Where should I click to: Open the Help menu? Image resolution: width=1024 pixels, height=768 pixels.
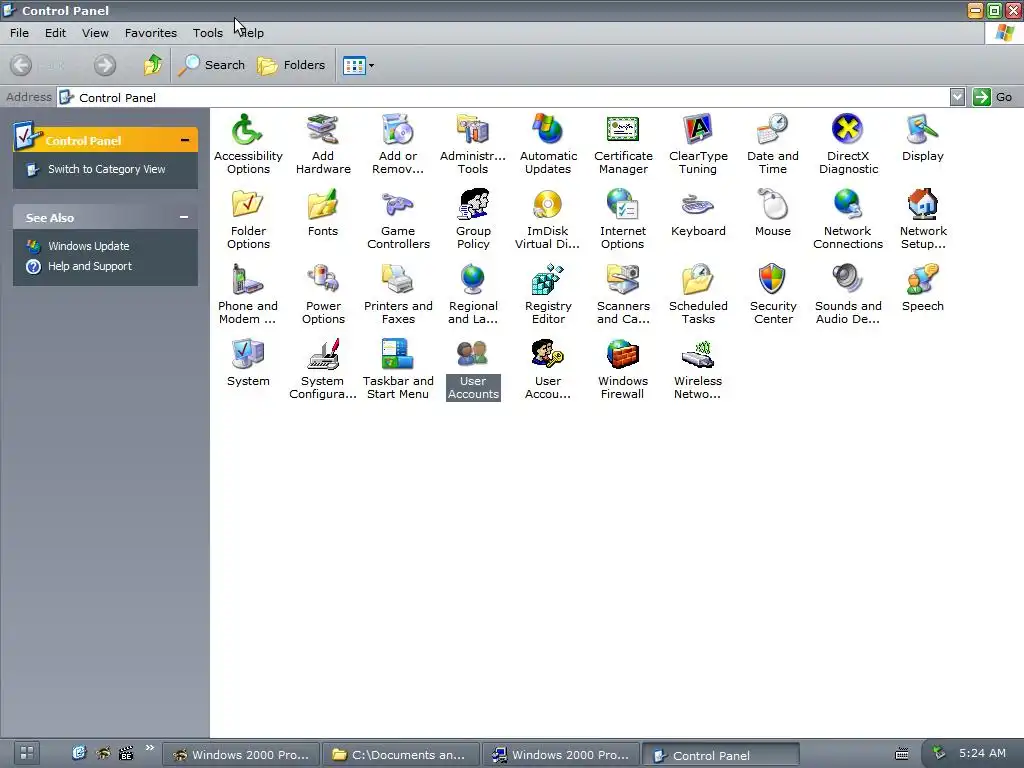(x=252, y=33)
